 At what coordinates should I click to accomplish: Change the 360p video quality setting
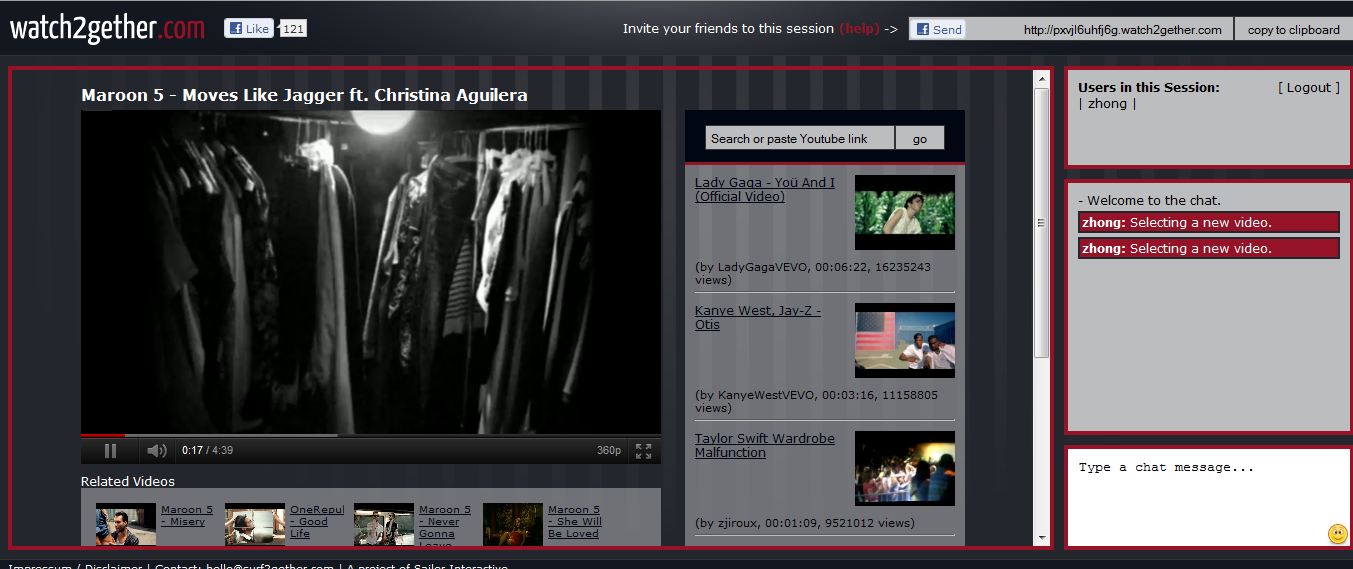pos(609,450)
